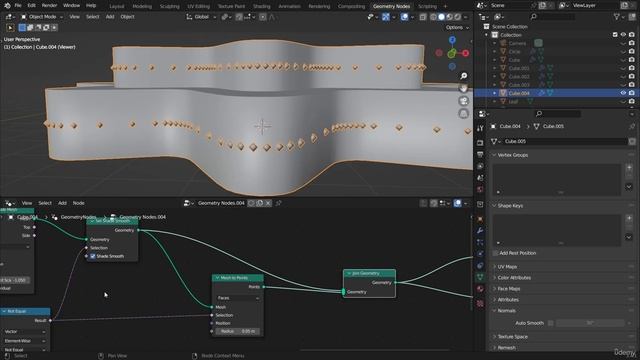Toggle viewport overlays button

click(404, 17)
